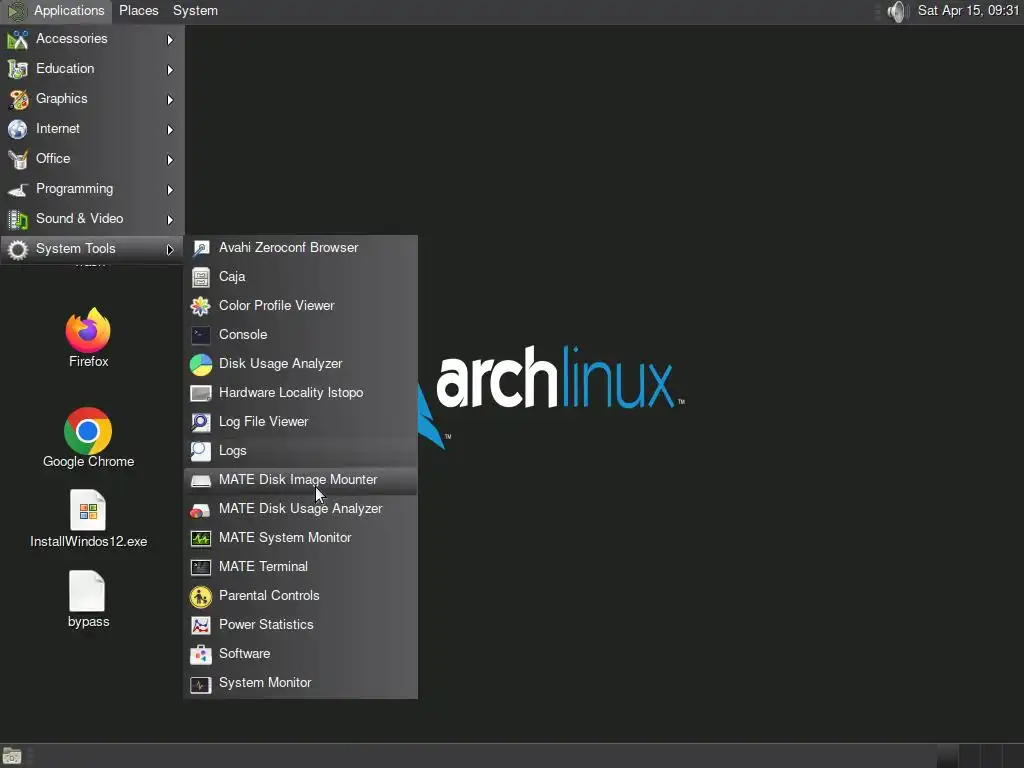The image size is (1024, 768).
Task: Expand Sound & Video submenu arrow
Action: [x=170, y=220]
